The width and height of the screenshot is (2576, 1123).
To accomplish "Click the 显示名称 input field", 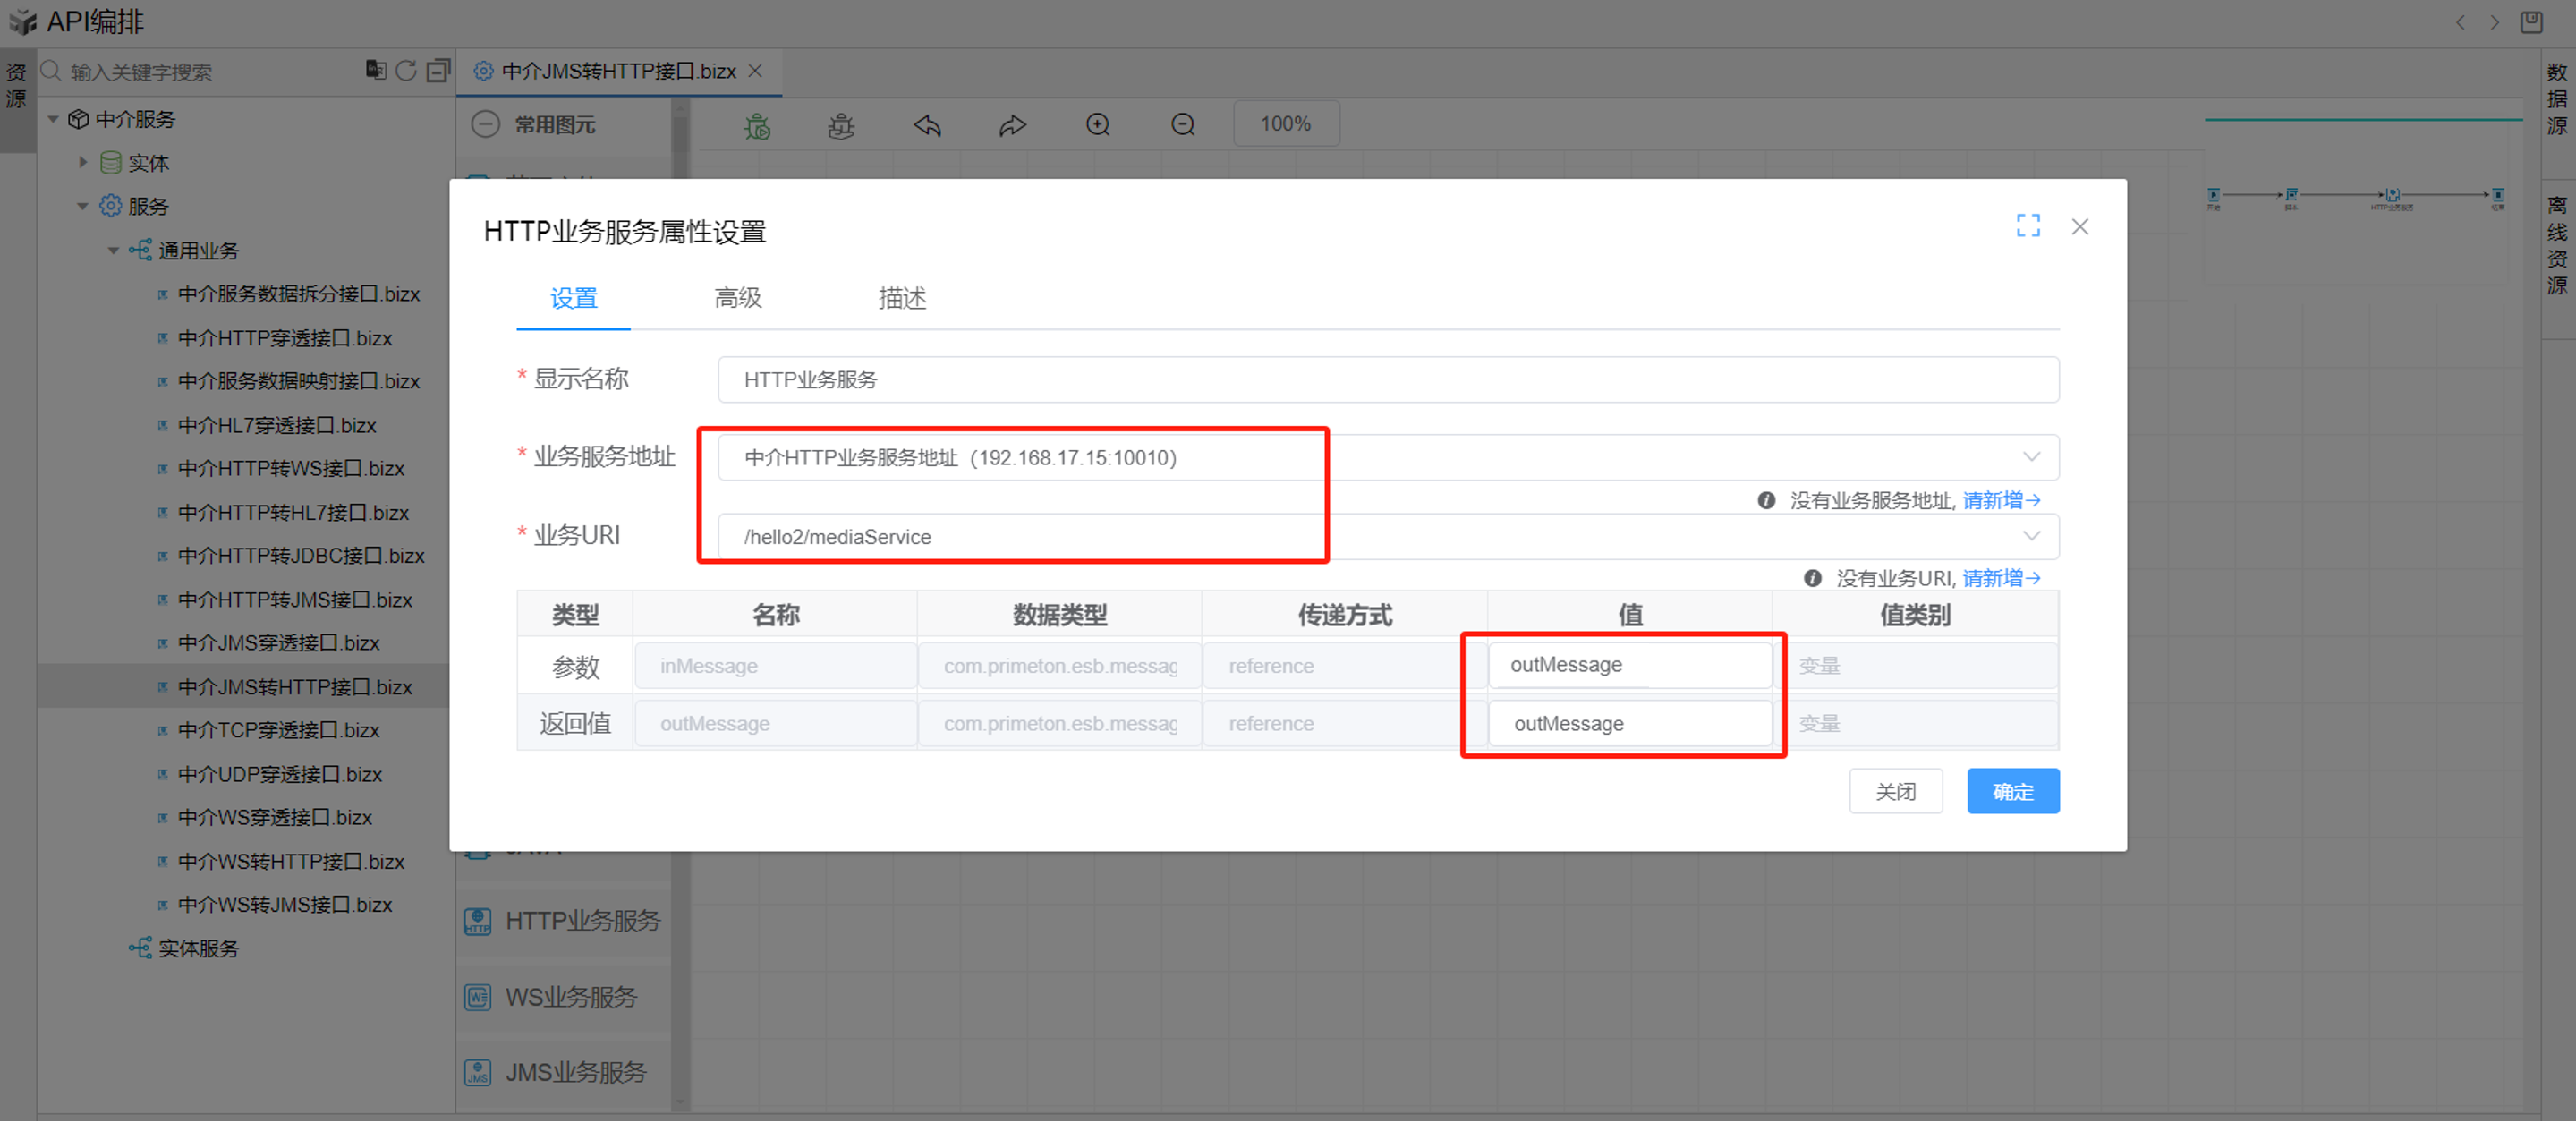I will (x=1387, y=380).
